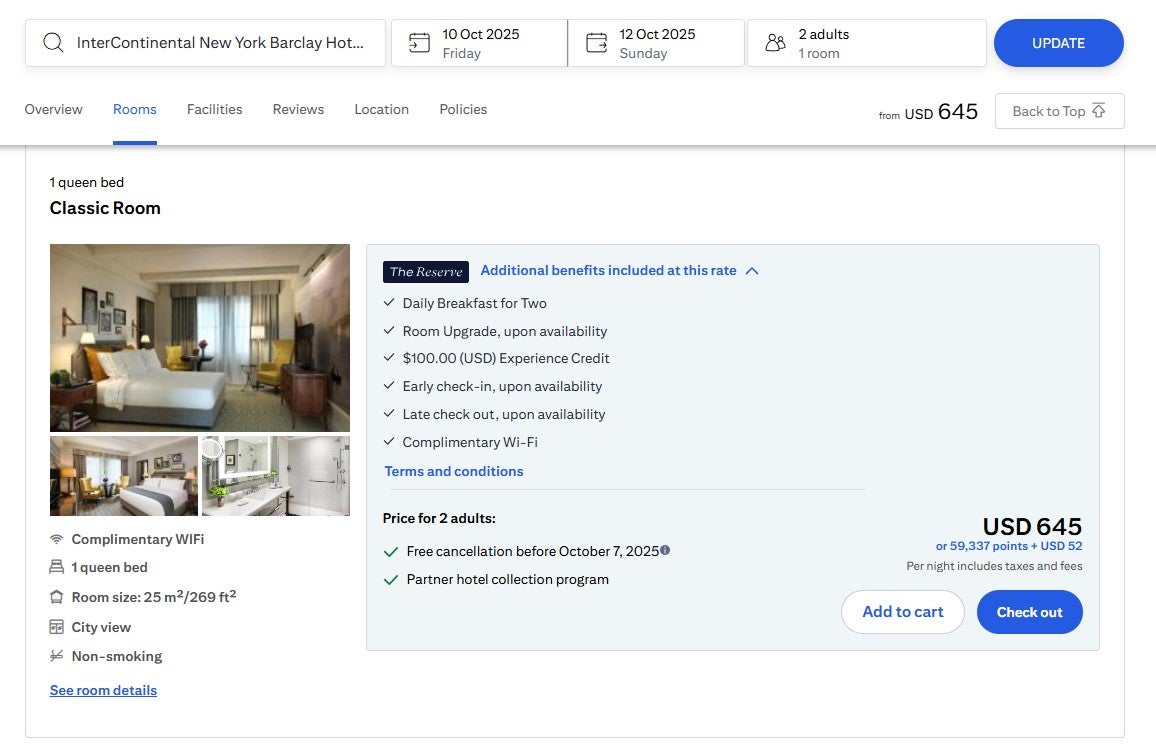Click the hotel name search field

click(205, 43)
